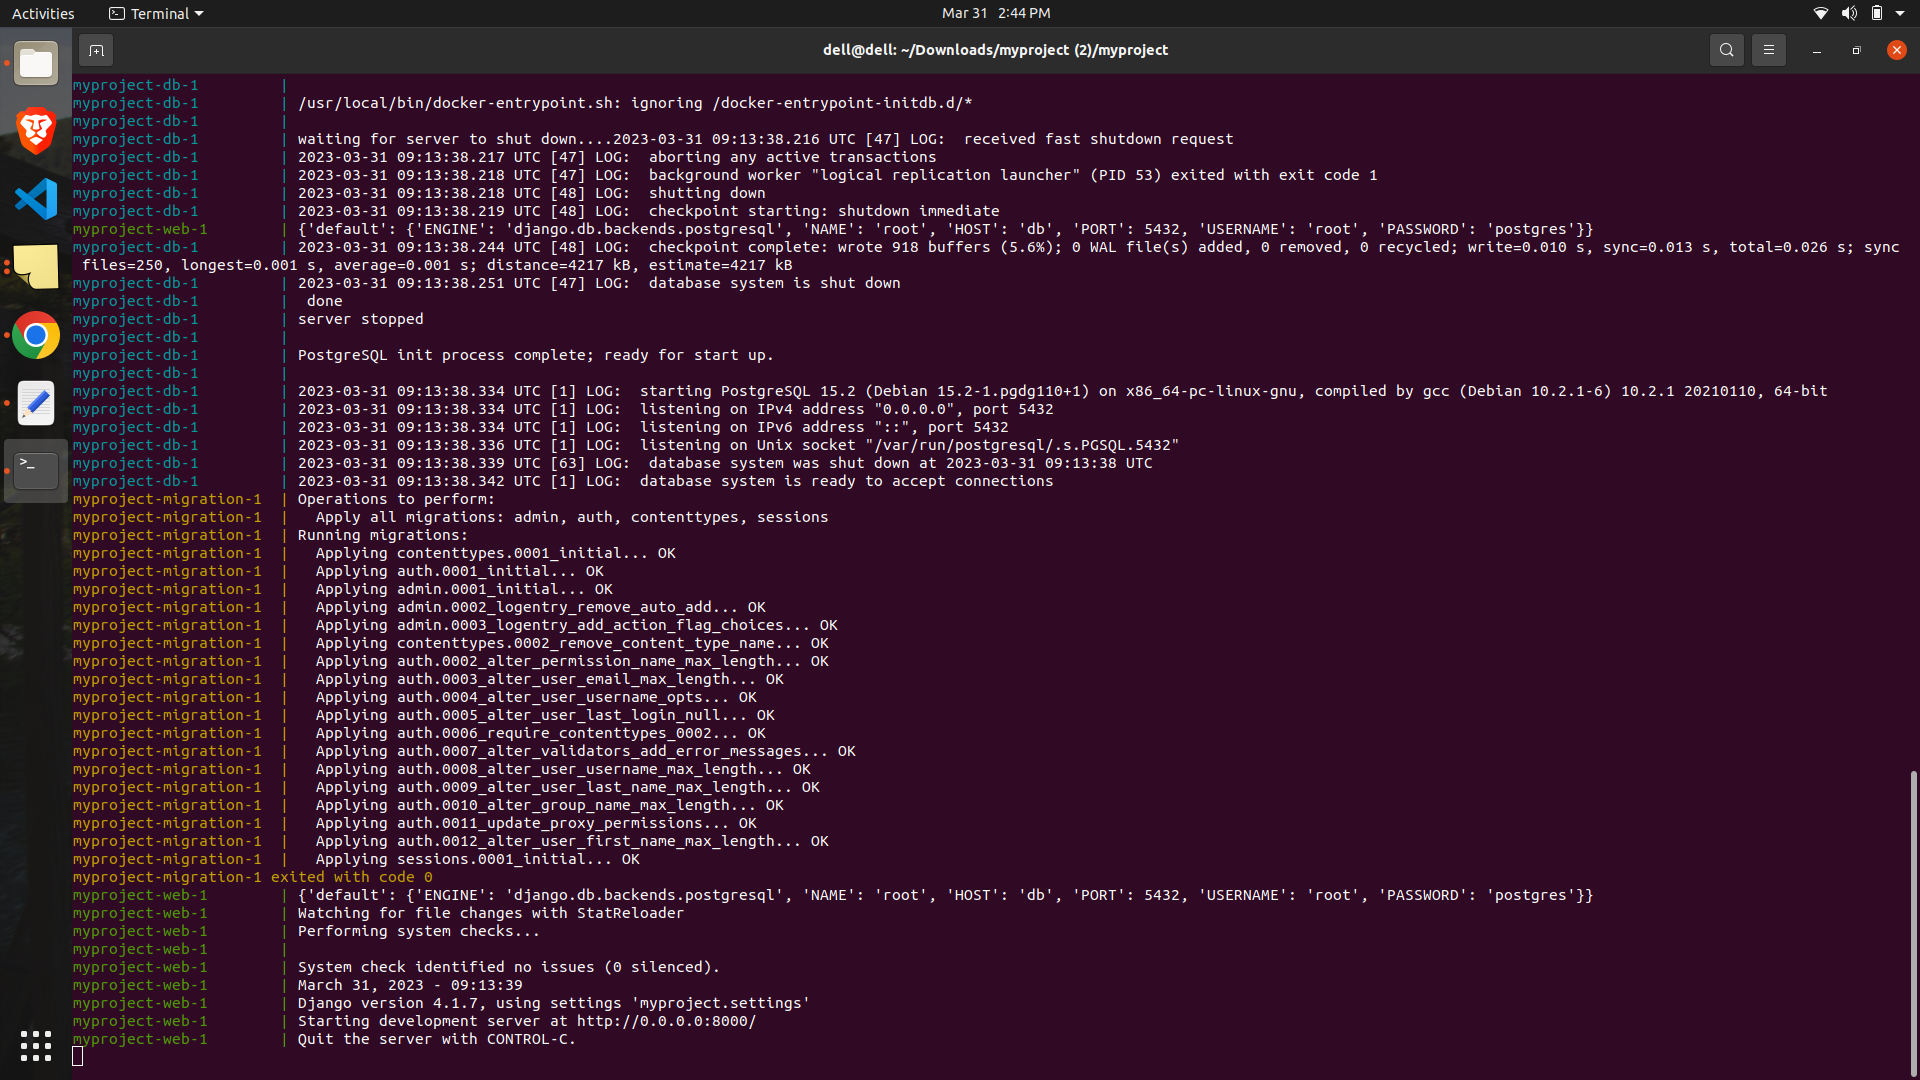Launch Brave browser from dock
Viewport: 1920px width, 1080px height.
click(x=36, y=131)
